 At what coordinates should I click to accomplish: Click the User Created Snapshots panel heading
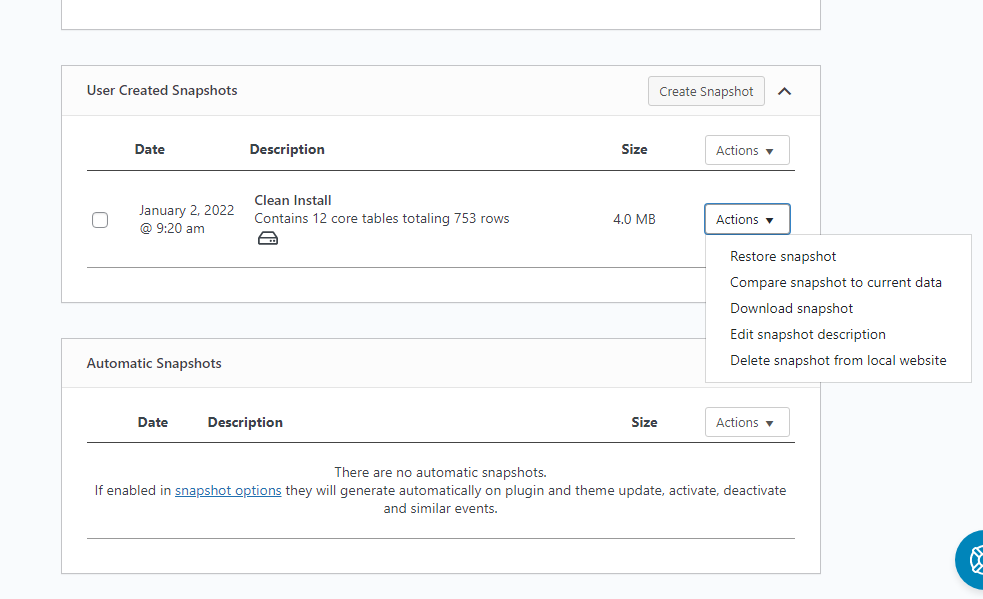click(162, 90)
